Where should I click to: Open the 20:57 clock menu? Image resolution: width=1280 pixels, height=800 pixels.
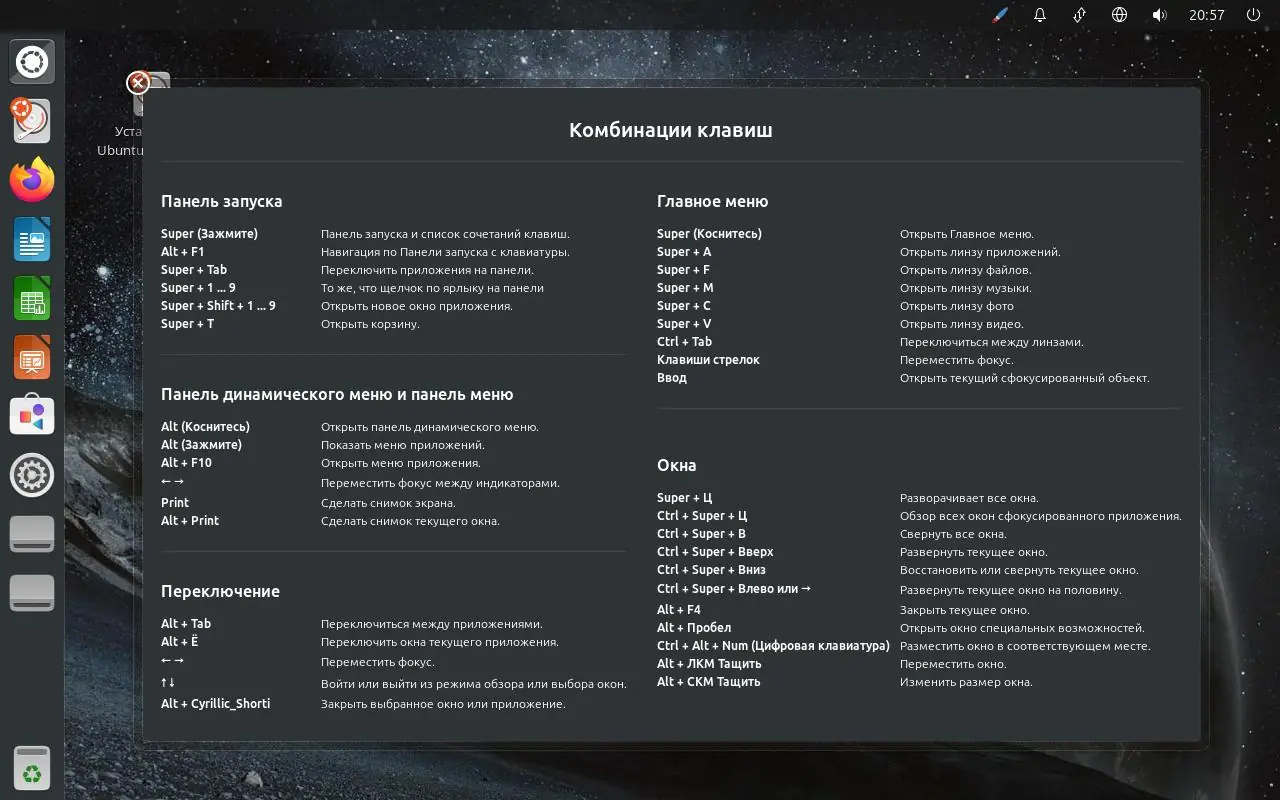tap(1207, 15)
